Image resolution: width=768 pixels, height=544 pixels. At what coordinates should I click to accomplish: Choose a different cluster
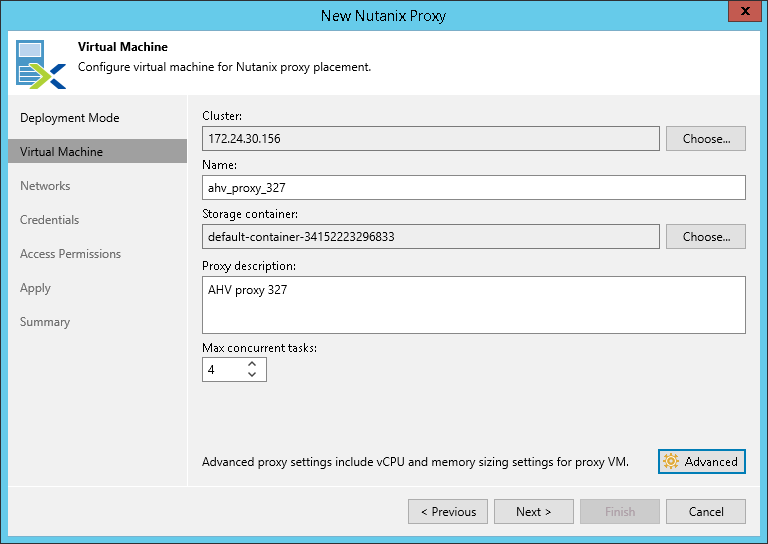(706, 139)
